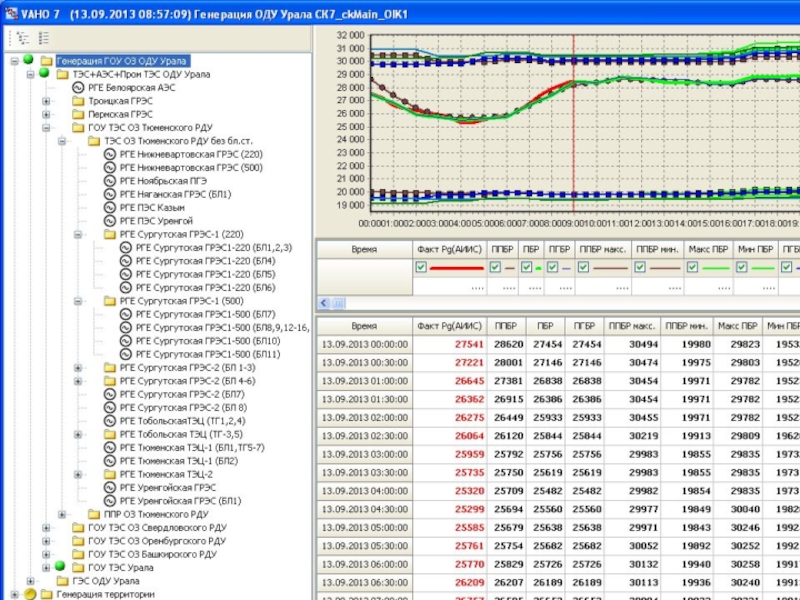Image resolution: width=800 pixels, height=600 pixels.
Task: Collapse the ГОУ ТЭС ОЗ Тюменского РДУ node
Action: pos(46,128)
